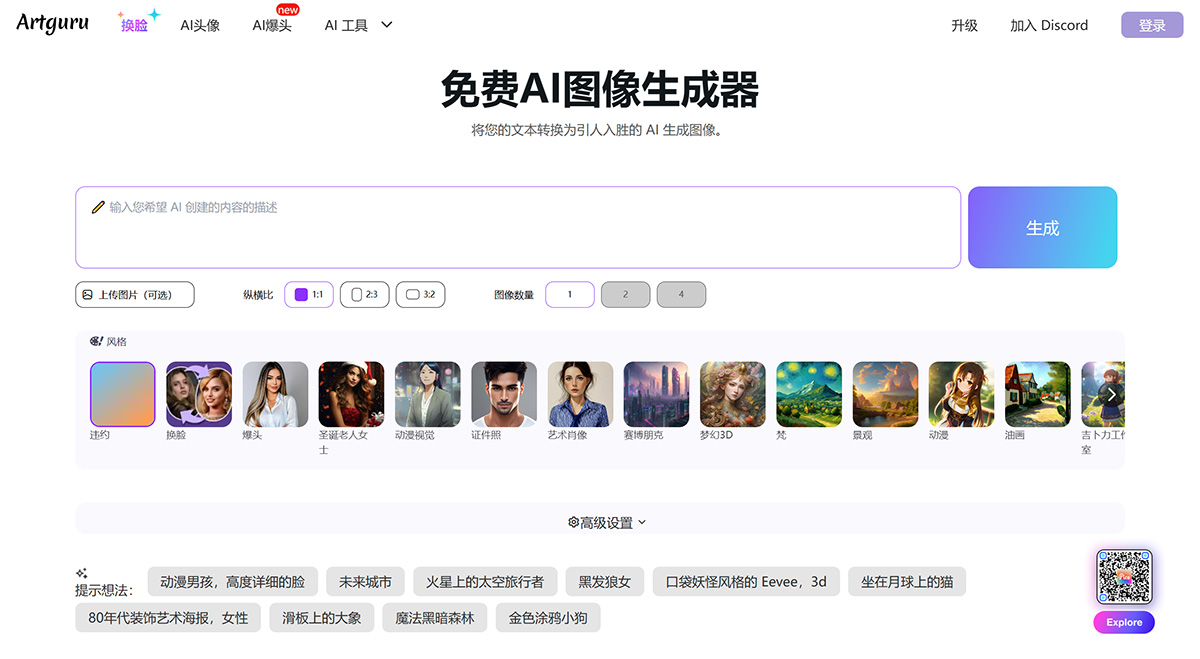Viewport: 1200px width, 659px height.
Task: Click 加入 Discord in the top bar
Action: coord(1049,25)
